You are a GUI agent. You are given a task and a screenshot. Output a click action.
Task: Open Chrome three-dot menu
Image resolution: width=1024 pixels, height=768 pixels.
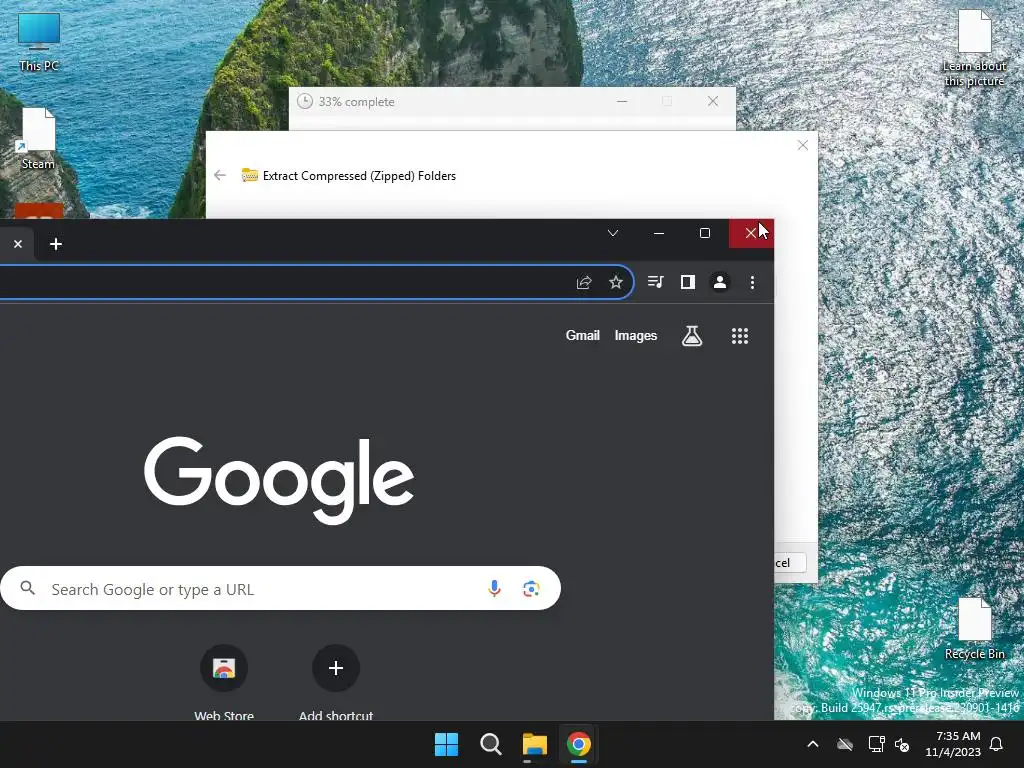752,282
